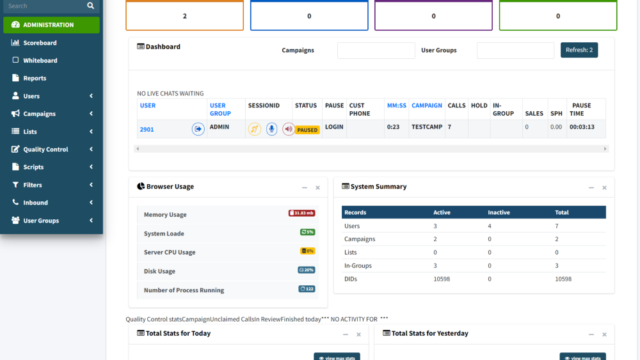Click scrollbar right arrow under agent table

coord(605,149)
